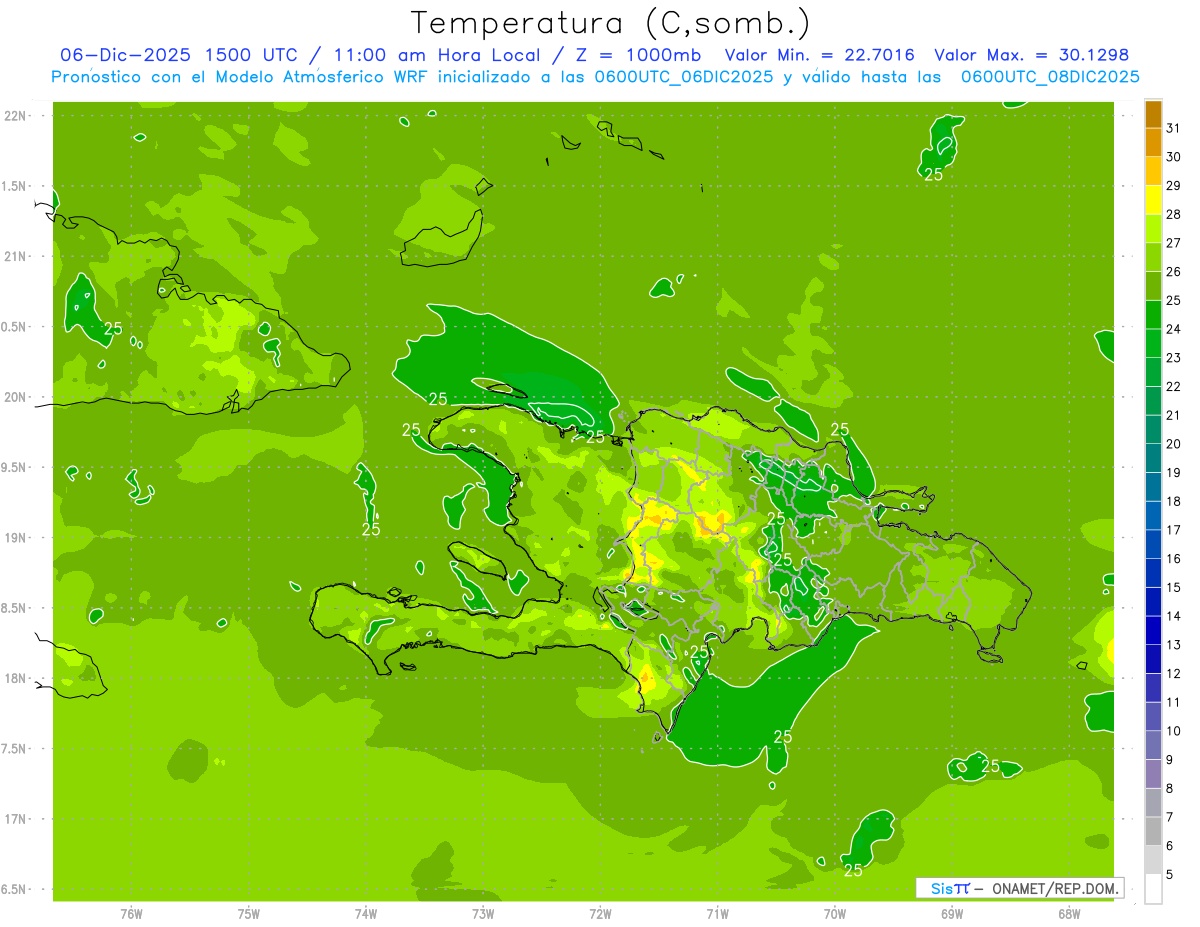Click the '76W' longitude axis label
Viewport: 1200px width, 927px height.
pyautogui.click(x=131, y=913)
